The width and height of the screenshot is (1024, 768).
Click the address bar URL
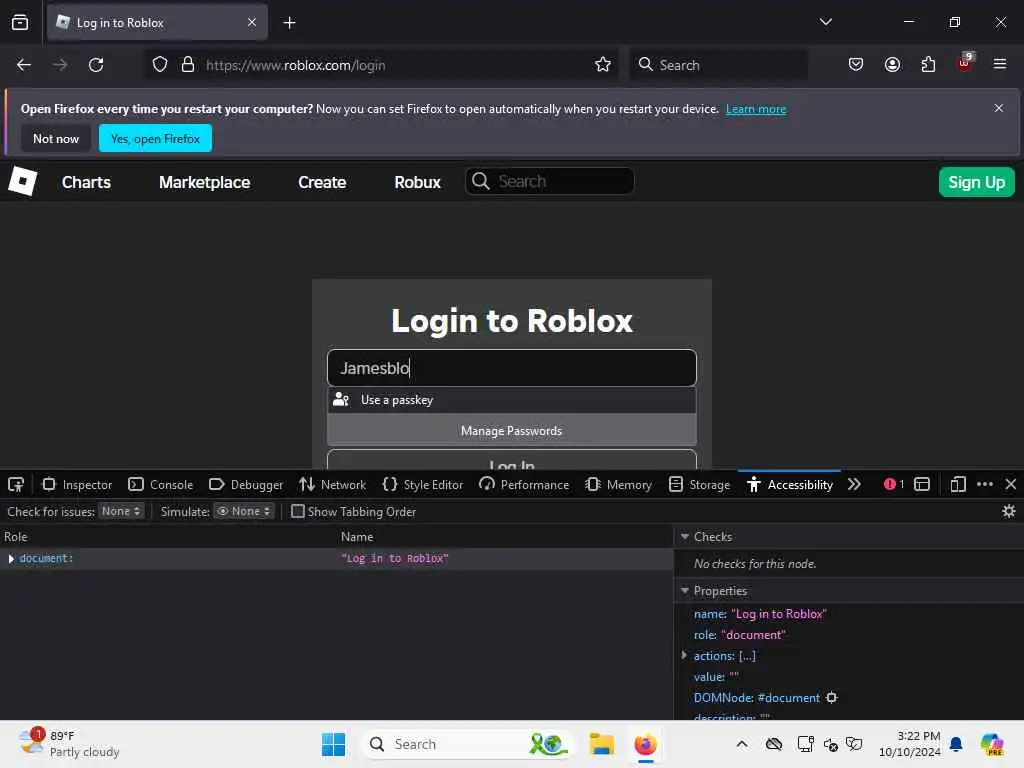tap(295, 65)
